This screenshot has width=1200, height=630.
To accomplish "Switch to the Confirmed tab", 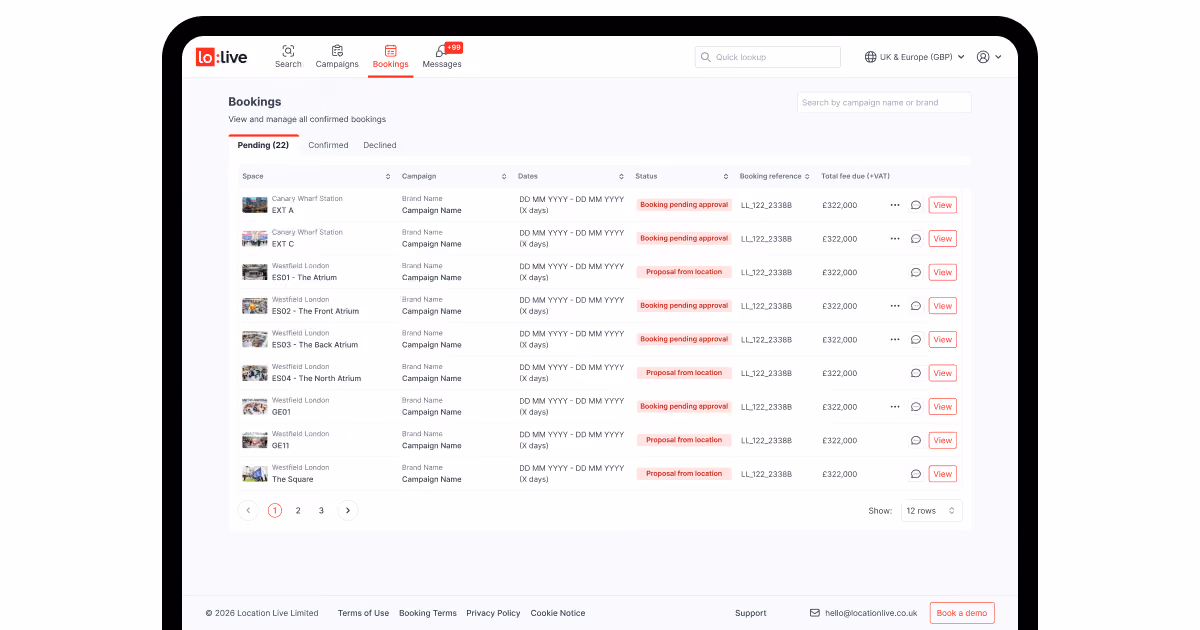I will pos(328,145).
